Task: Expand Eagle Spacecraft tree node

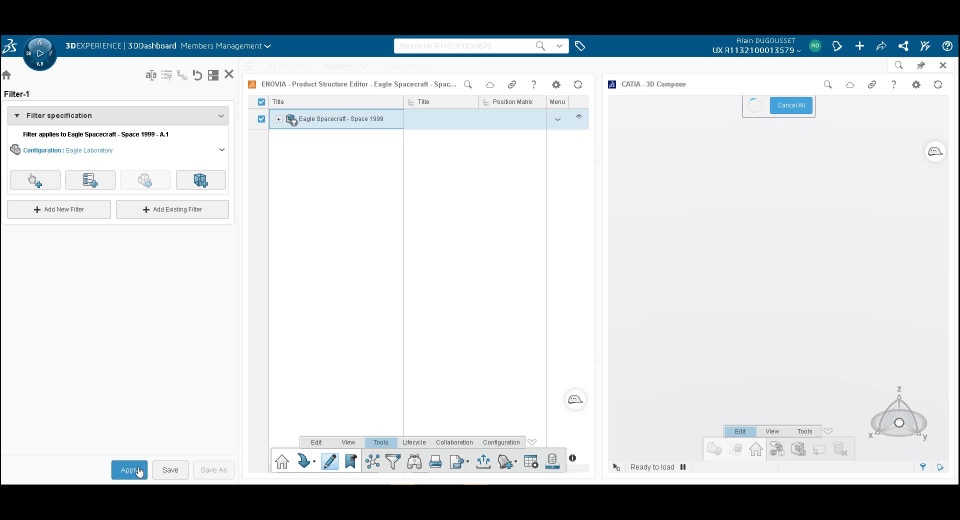Action: 279,119
